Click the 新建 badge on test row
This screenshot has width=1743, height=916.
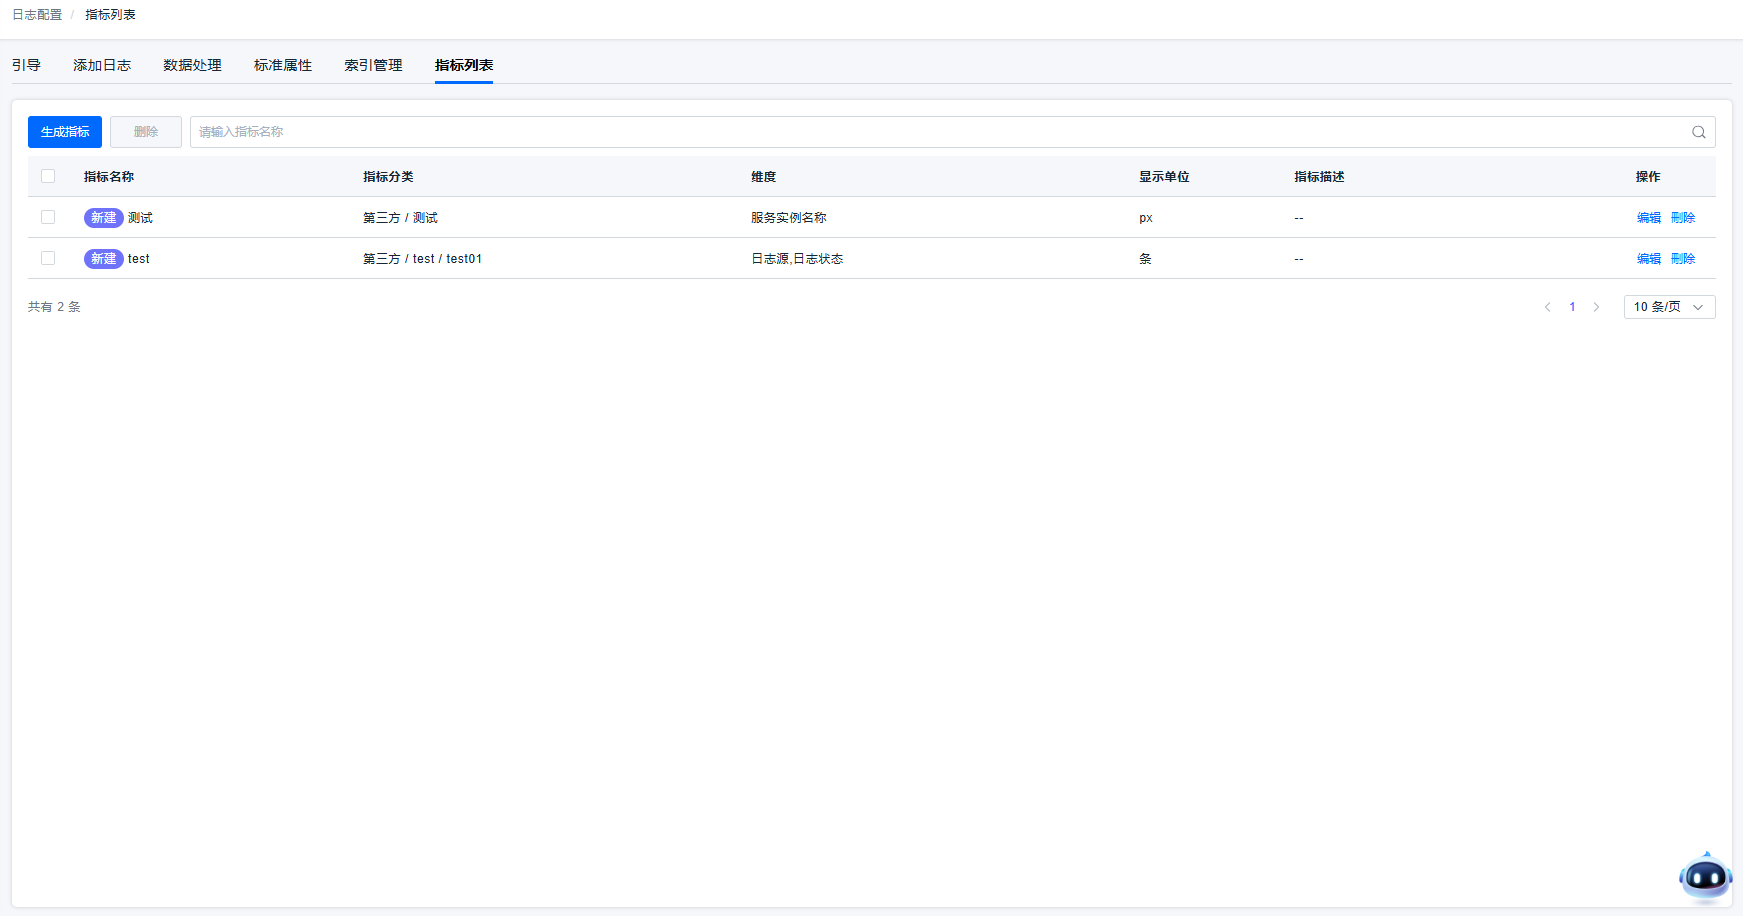(103, 259)
